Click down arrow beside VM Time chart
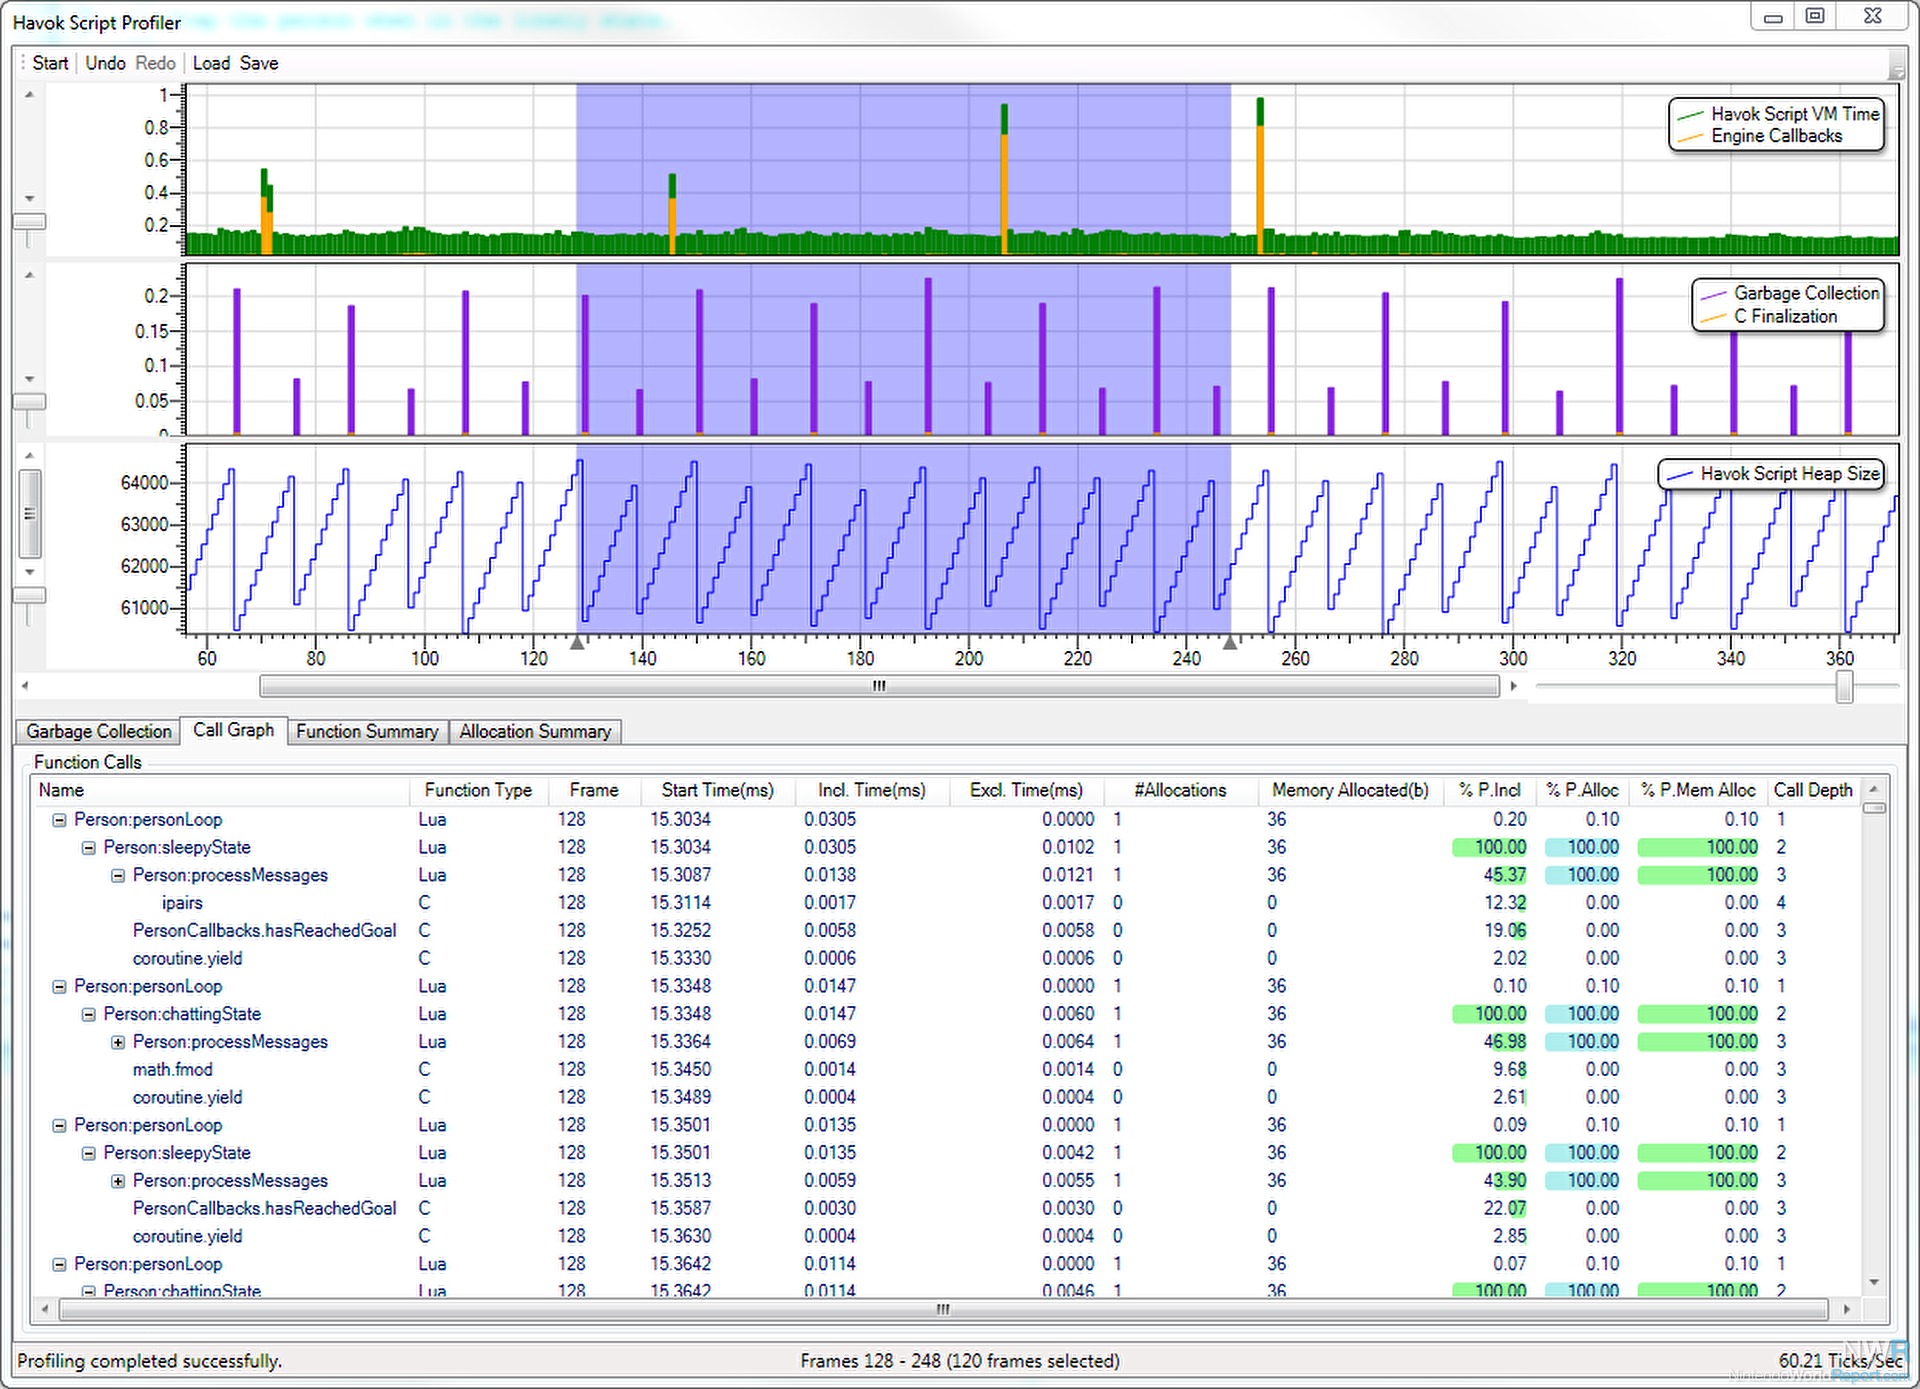The image size is (1920, 1389). click(x=29, y=198)
